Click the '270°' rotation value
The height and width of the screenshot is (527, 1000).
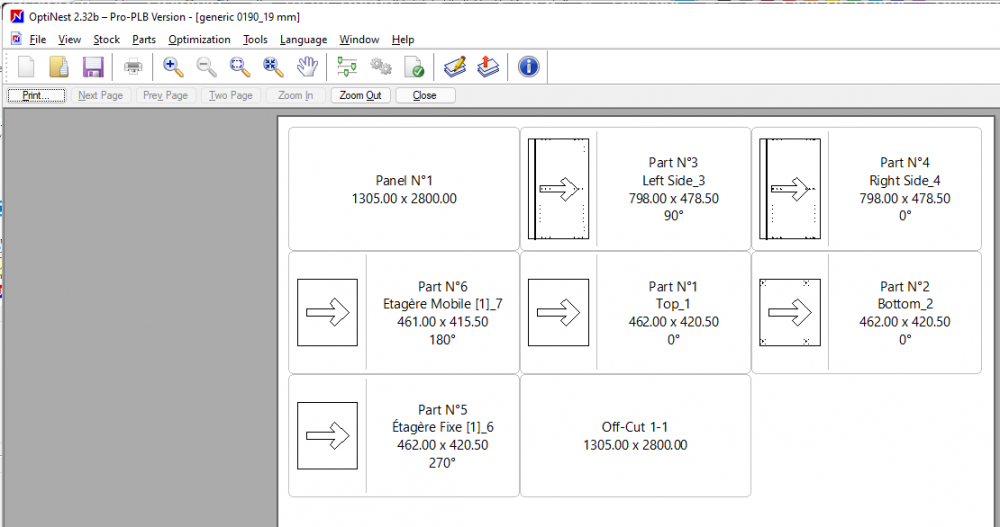coord(443,463)
